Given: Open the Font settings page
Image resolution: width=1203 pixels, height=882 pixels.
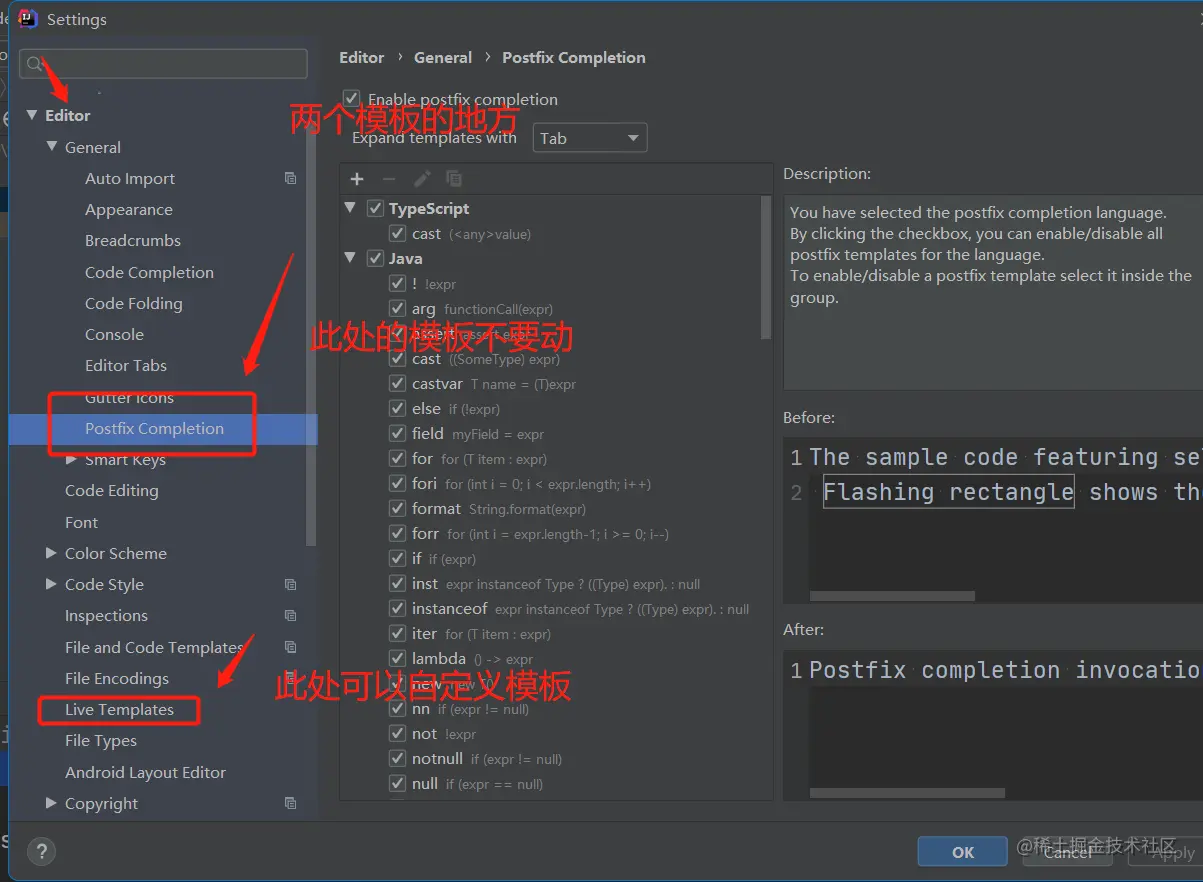Looking at the screenshot, I should (x=81, y=522).
